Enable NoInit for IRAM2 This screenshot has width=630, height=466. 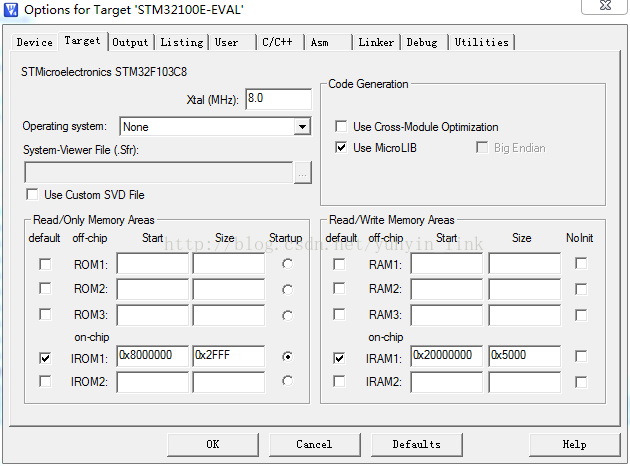pos(581,382)
